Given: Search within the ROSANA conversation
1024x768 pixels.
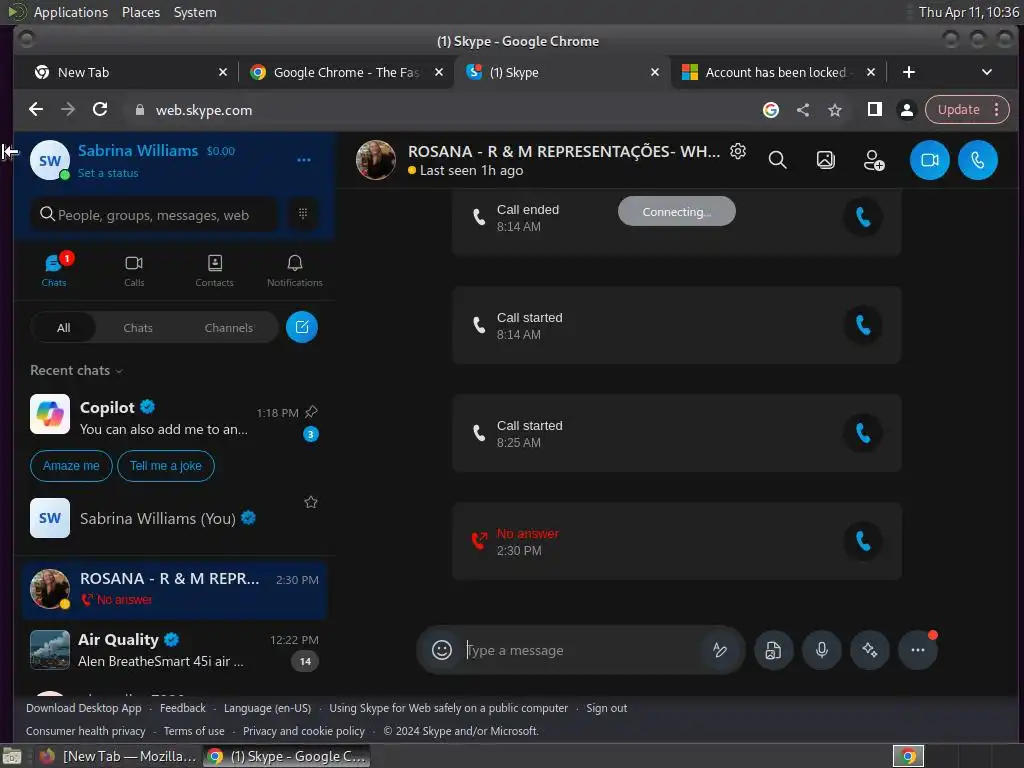Looking at the screenshot, I should click(x=777, y=160).
